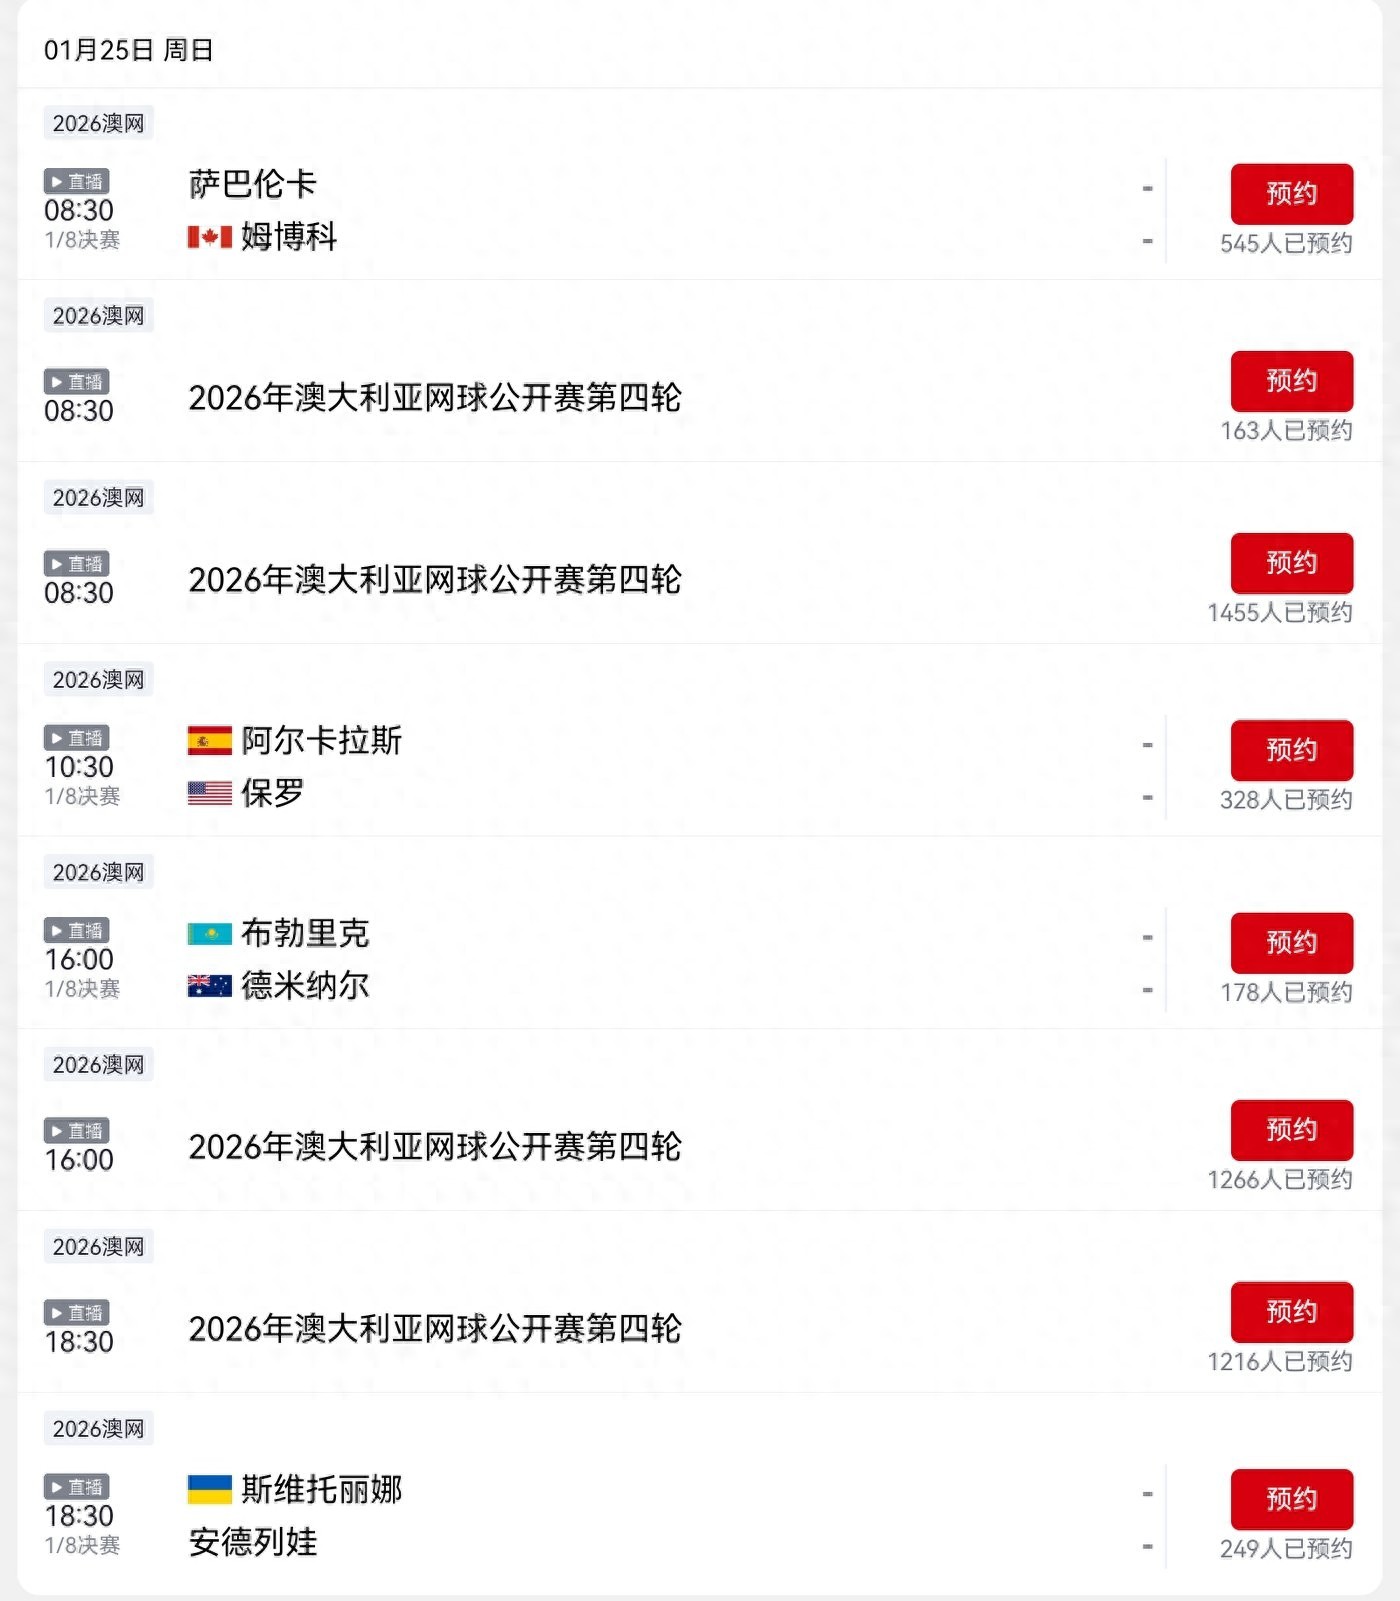Book the 布勃里克 vs 德米纳尔 match
Image resolution: width=1400 pixels, height=1601 pixels.
point(1291,943)
